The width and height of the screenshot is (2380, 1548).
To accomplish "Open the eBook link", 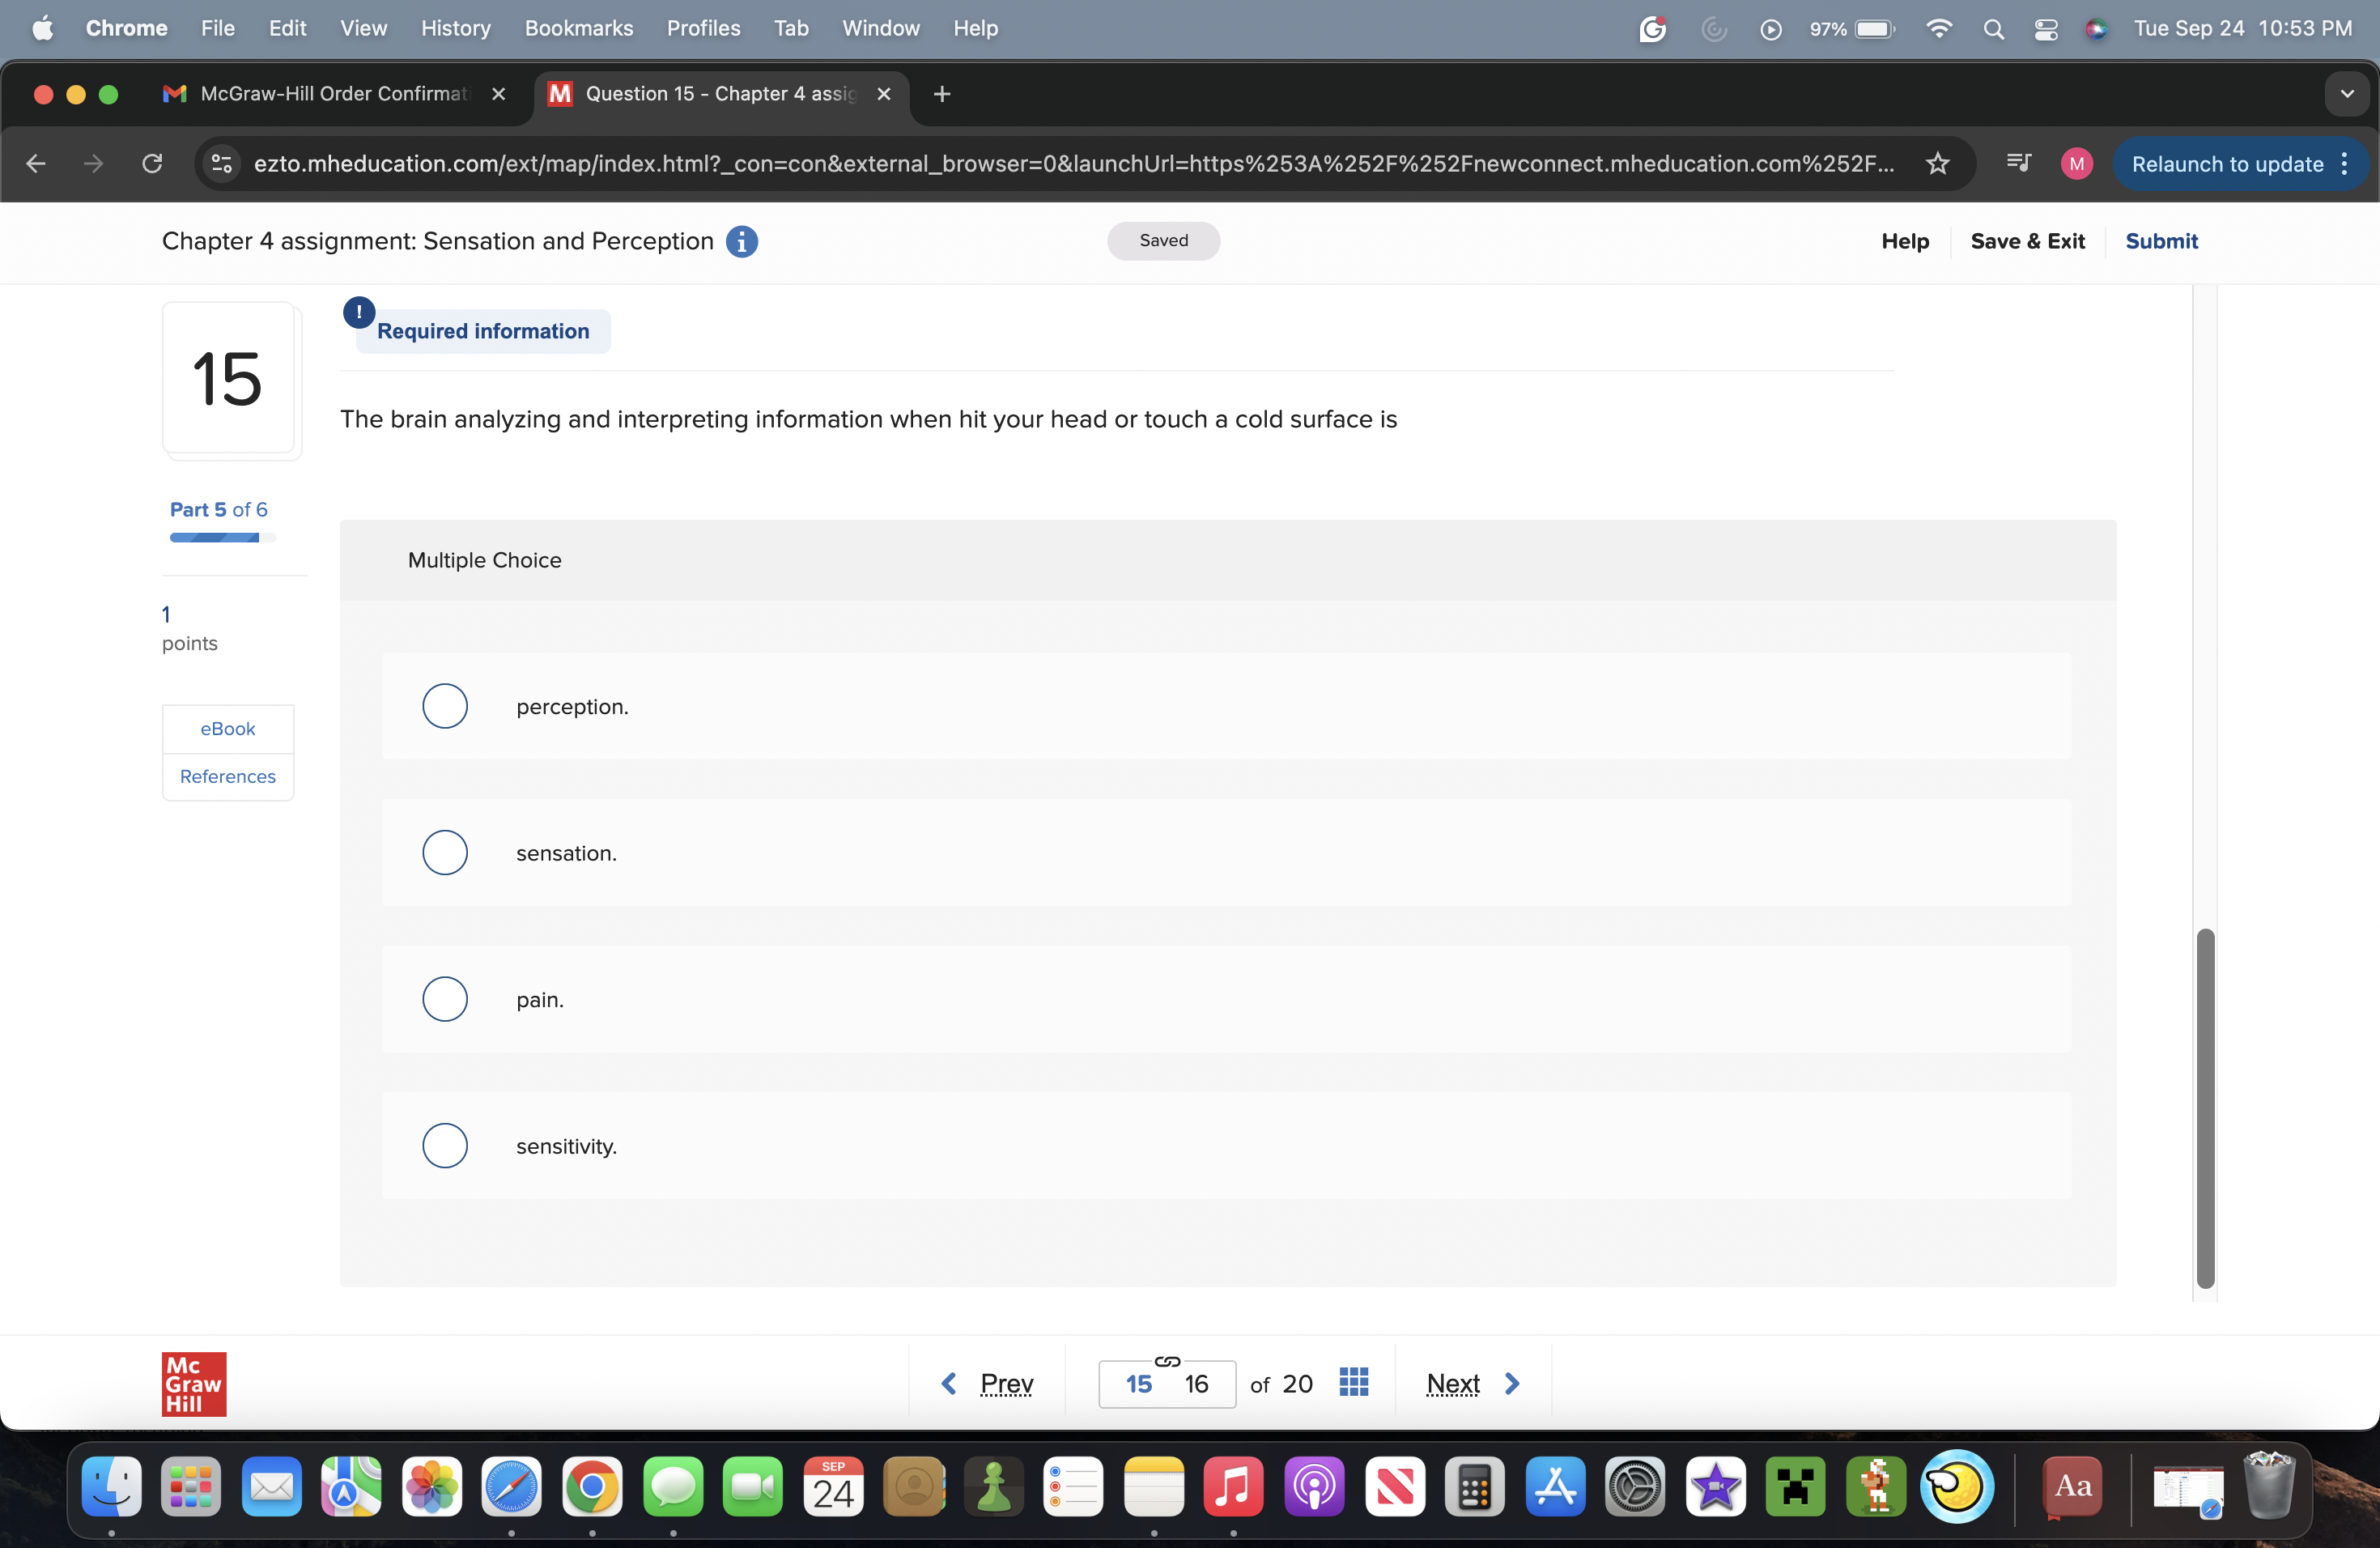I will pyautogui.click(x=227, y=729).
